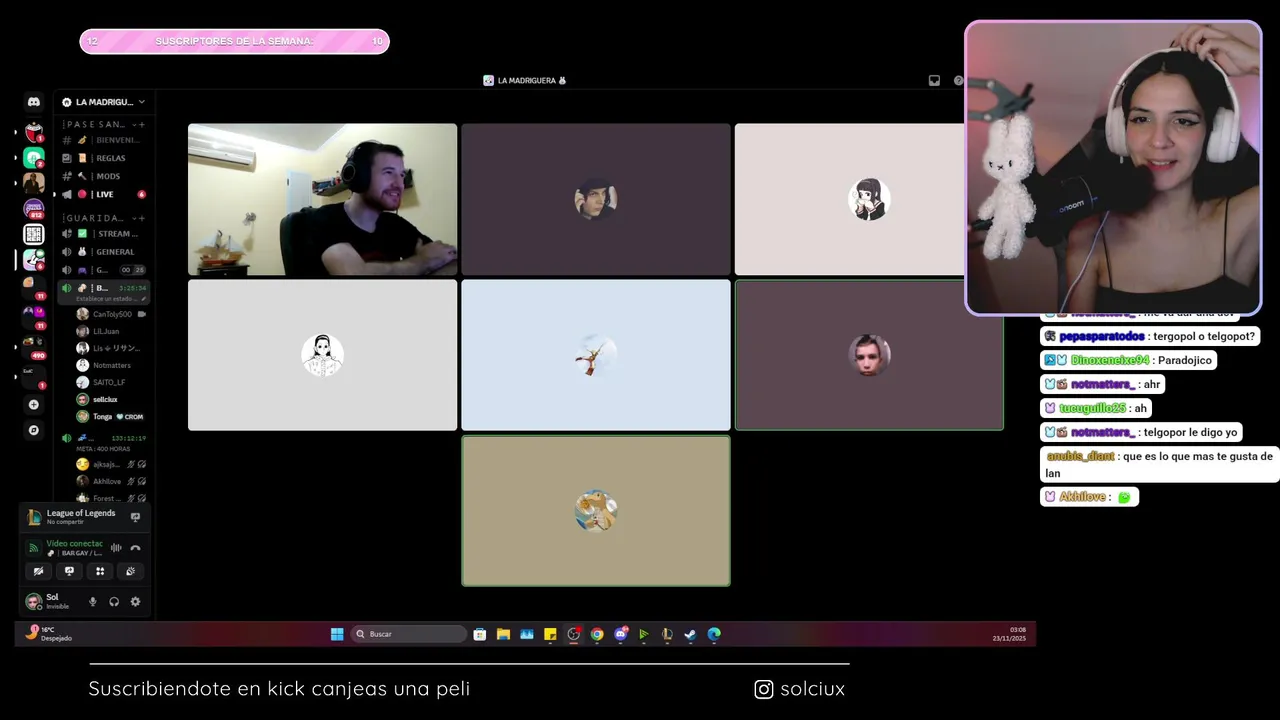Mute the microphone in user panel
Screen dimensions: 1280x720
(x=93, y=601)
